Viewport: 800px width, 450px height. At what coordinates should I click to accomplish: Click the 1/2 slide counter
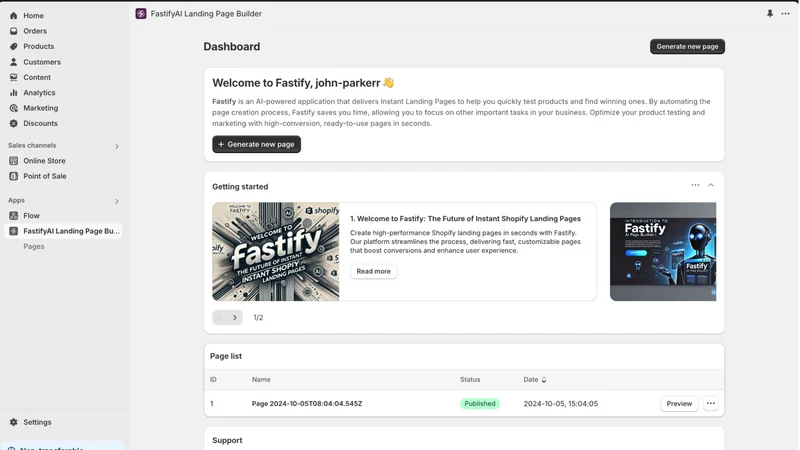(258, 317)
